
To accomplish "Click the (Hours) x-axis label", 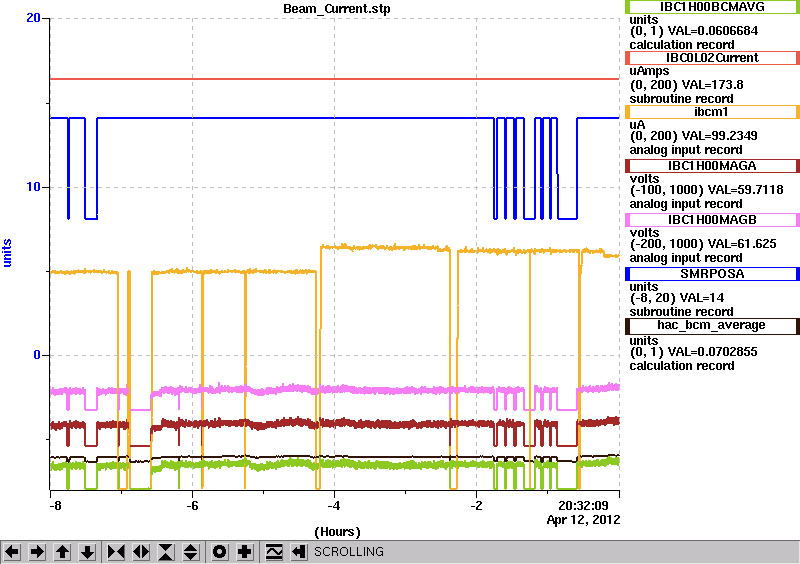I will 337,532.
